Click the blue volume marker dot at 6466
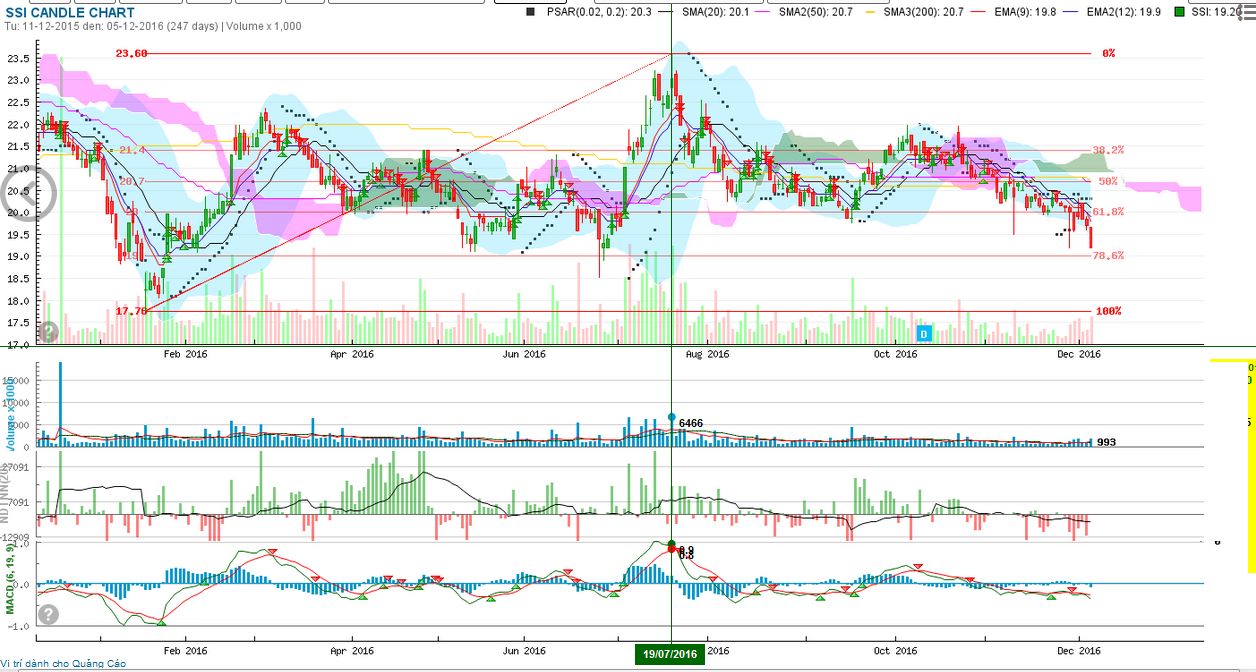This screenshot has height=672, width=1256. pyautogui.click(x=671, y=417)
